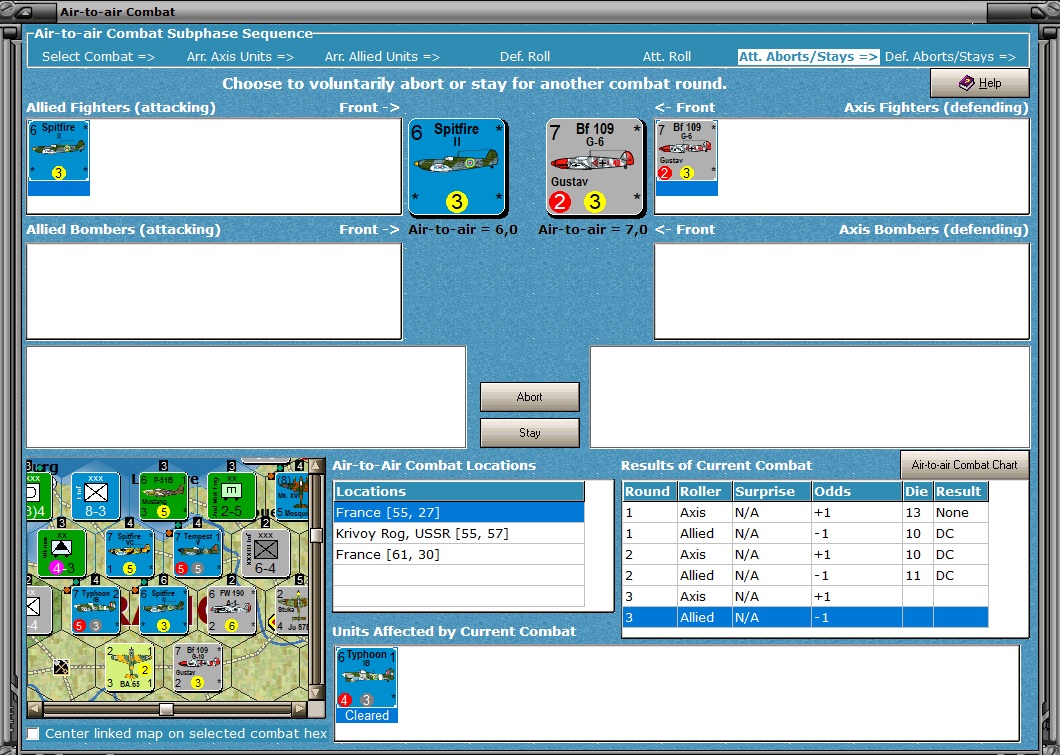Go to Arr. Allied Units subphase
The width and height of the screenshot is (1060, 755).
coord(382,57)
